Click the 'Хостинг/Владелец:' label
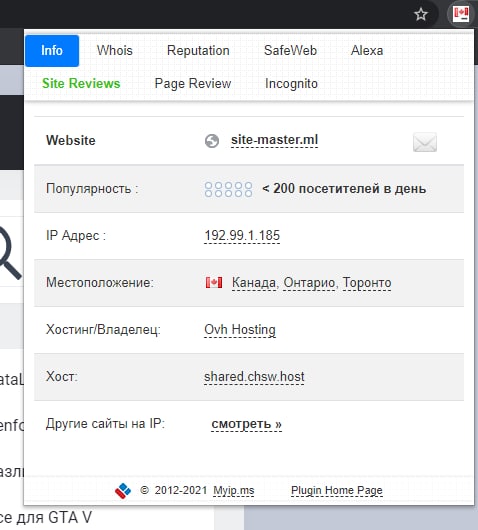 103,330
